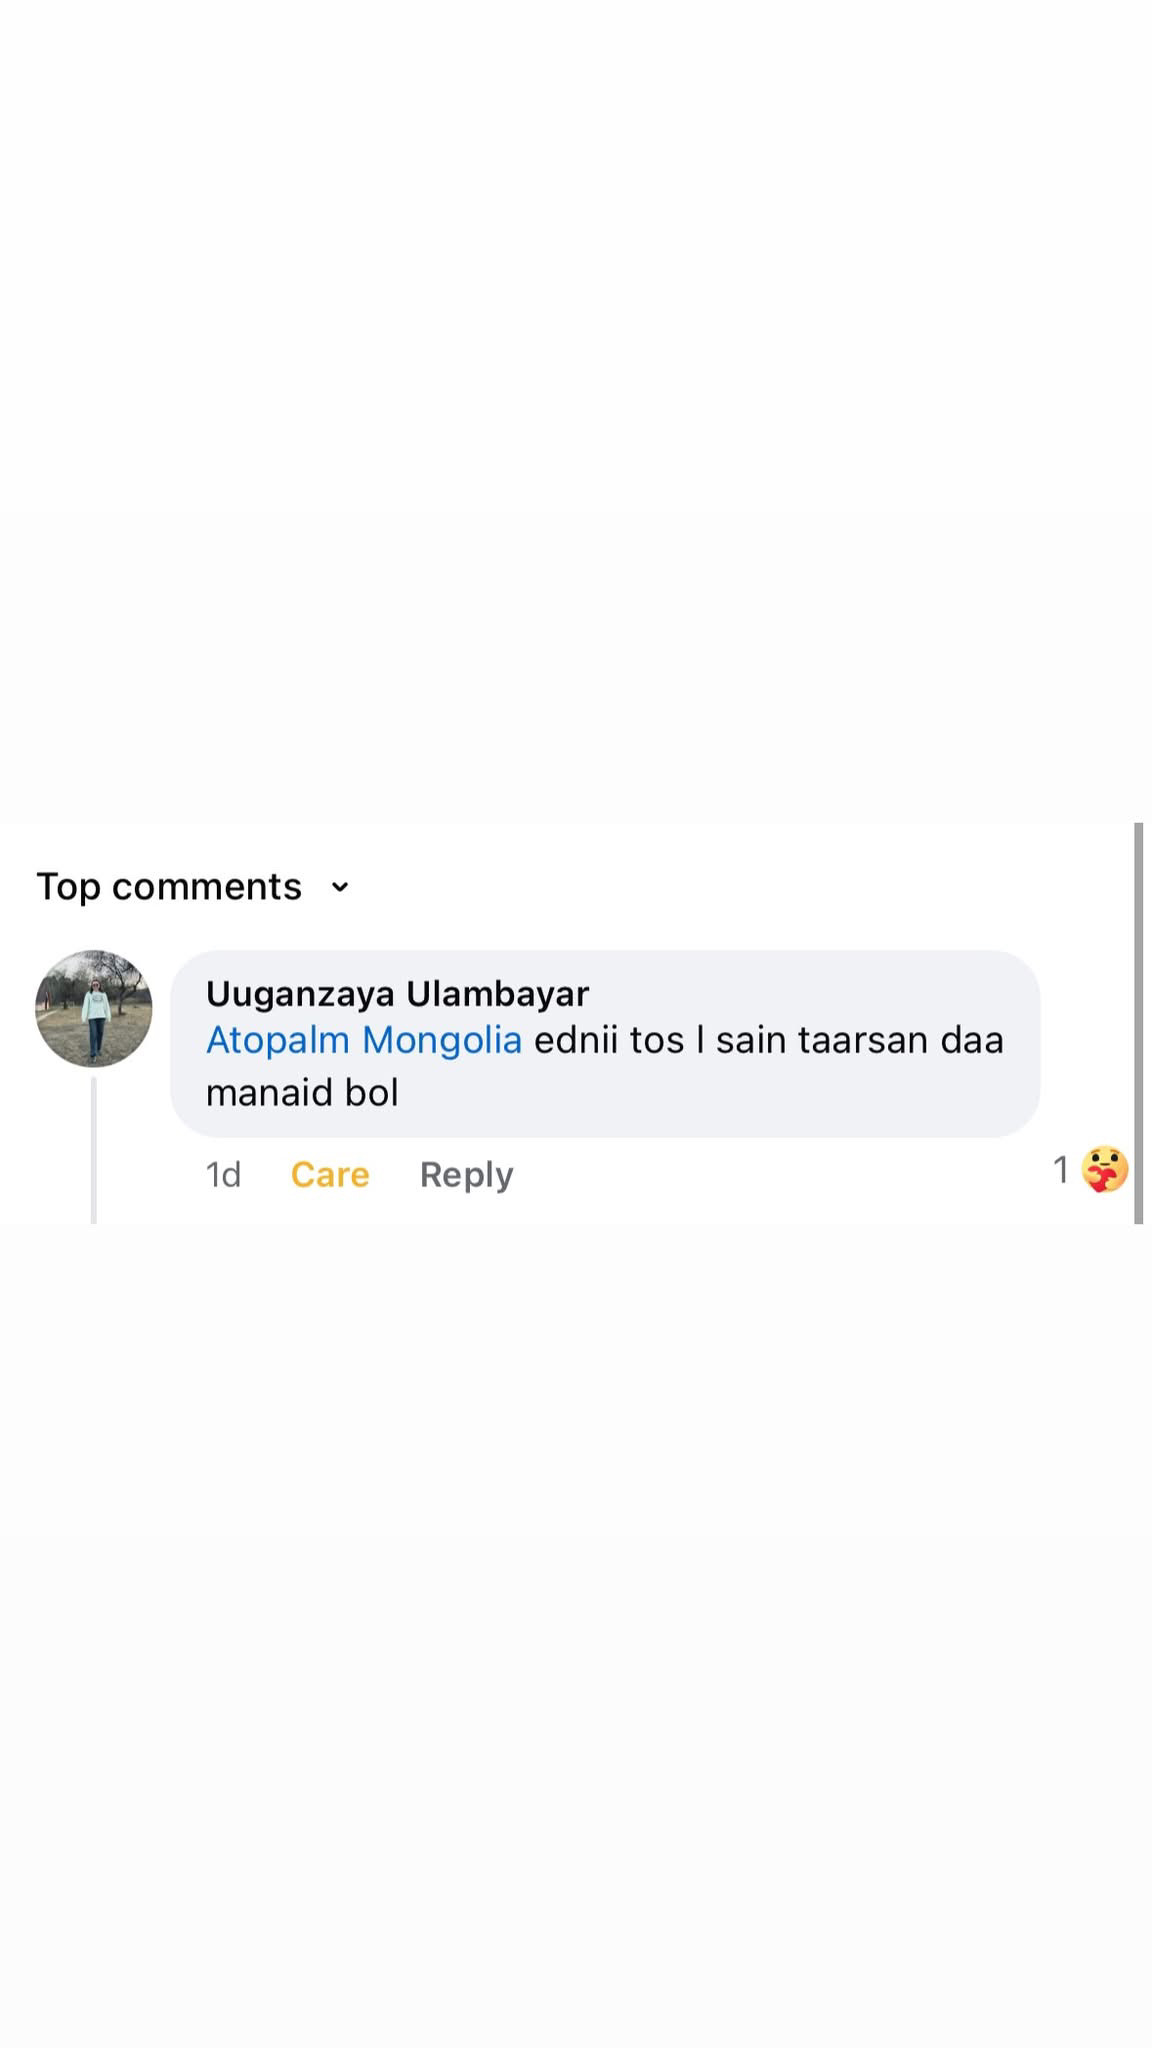Expand the Top comments chevron arrow
Image resolution: width=1152 pixels, height=2048 pixels.
point(340,887)
